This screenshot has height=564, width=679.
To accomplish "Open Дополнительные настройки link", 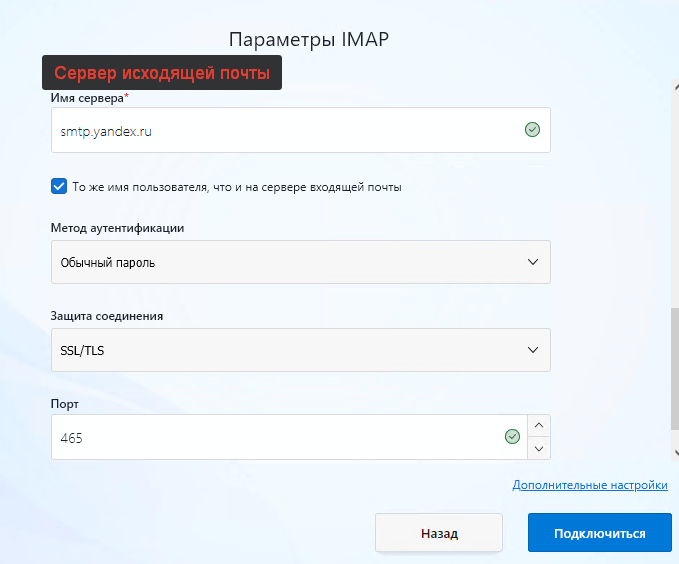I will click(590, 485).
